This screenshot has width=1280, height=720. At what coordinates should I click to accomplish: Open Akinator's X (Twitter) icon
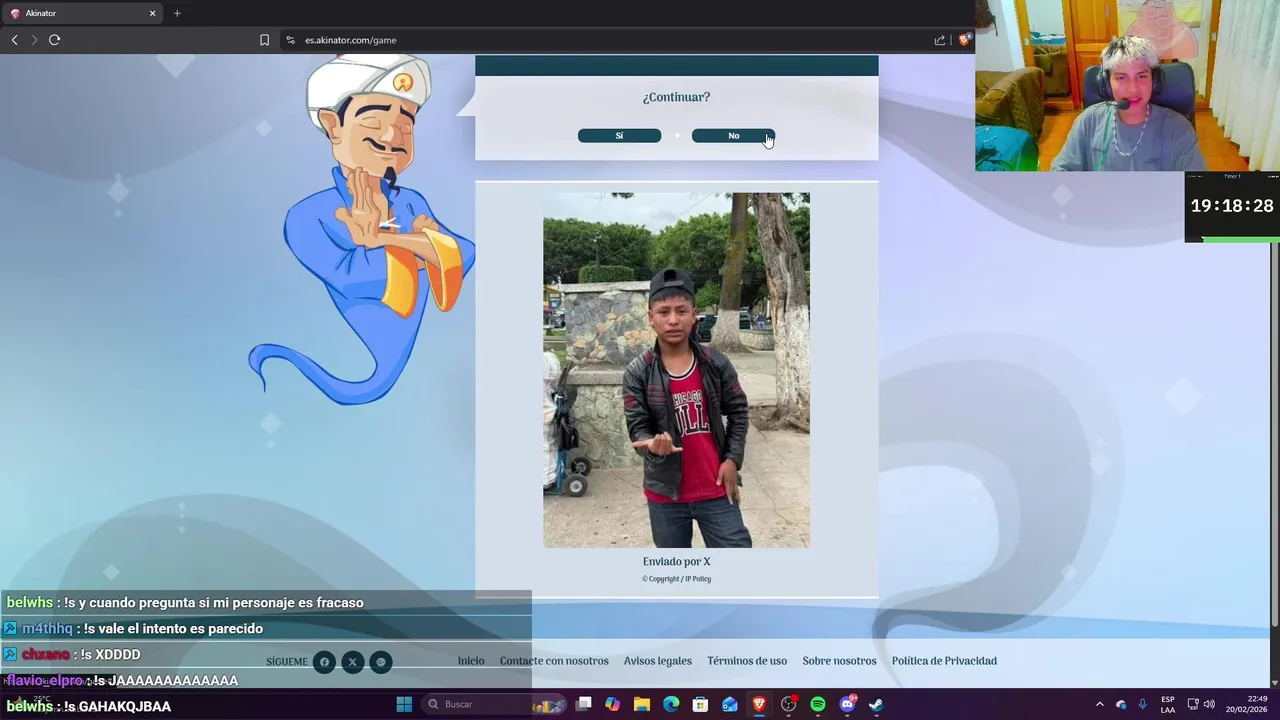tap(352, 662)
